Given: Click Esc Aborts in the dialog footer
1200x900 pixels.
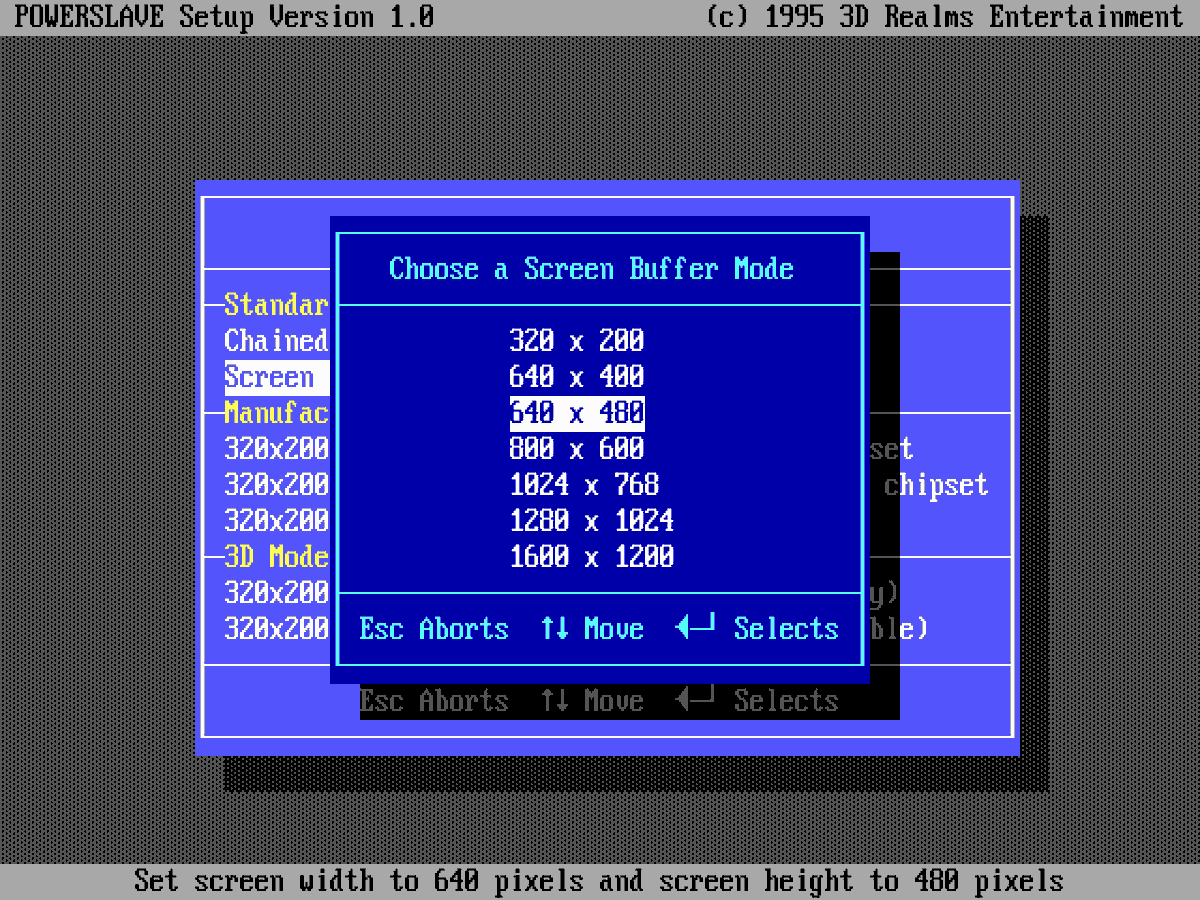Looking at the screenshot, I should (434, 629).
